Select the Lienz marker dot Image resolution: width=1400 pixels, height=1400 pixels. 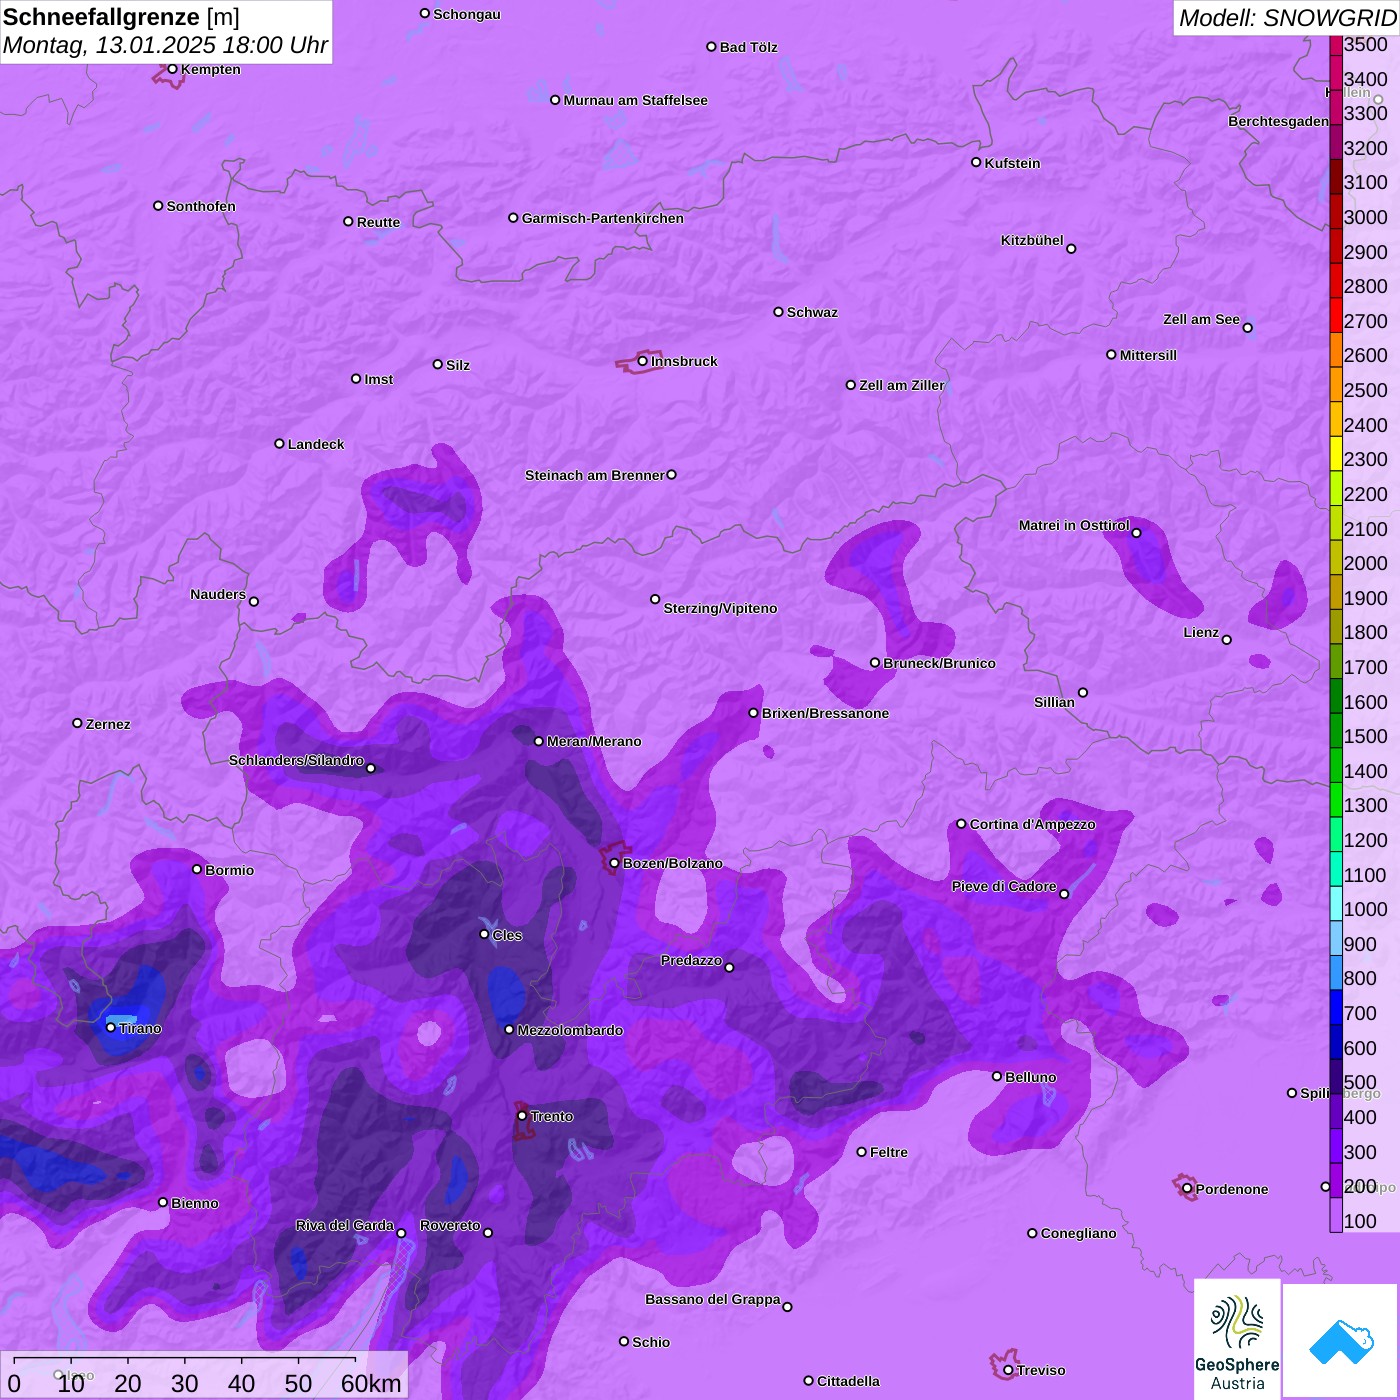(1227, 640)
